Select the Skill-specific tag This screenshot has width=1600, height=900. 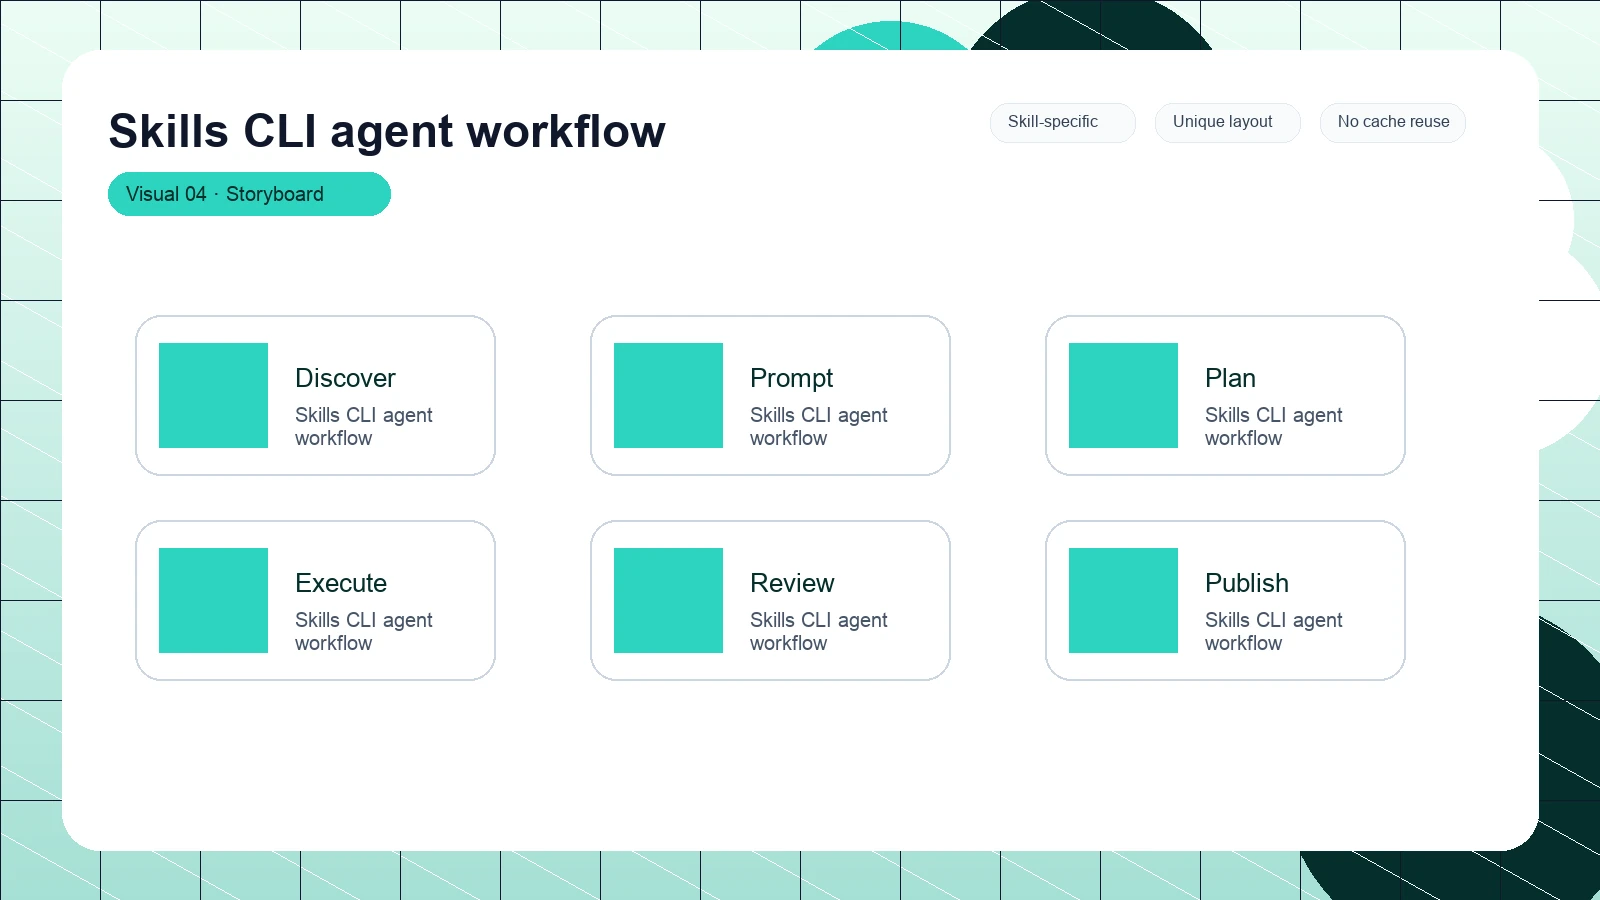pyautogui.click(x=1063, y=122)
